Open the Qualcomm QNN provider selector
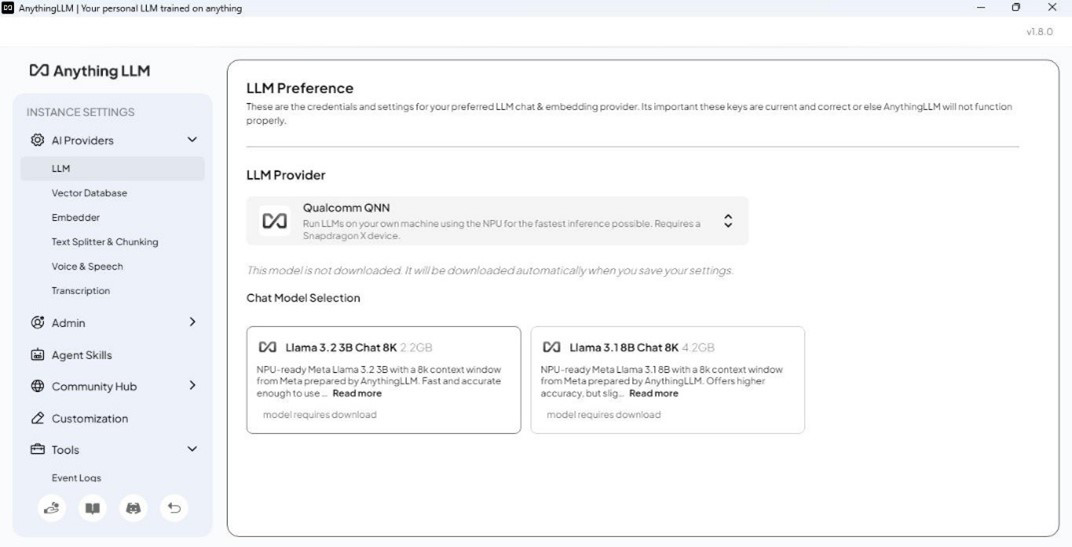 [497, 221]
